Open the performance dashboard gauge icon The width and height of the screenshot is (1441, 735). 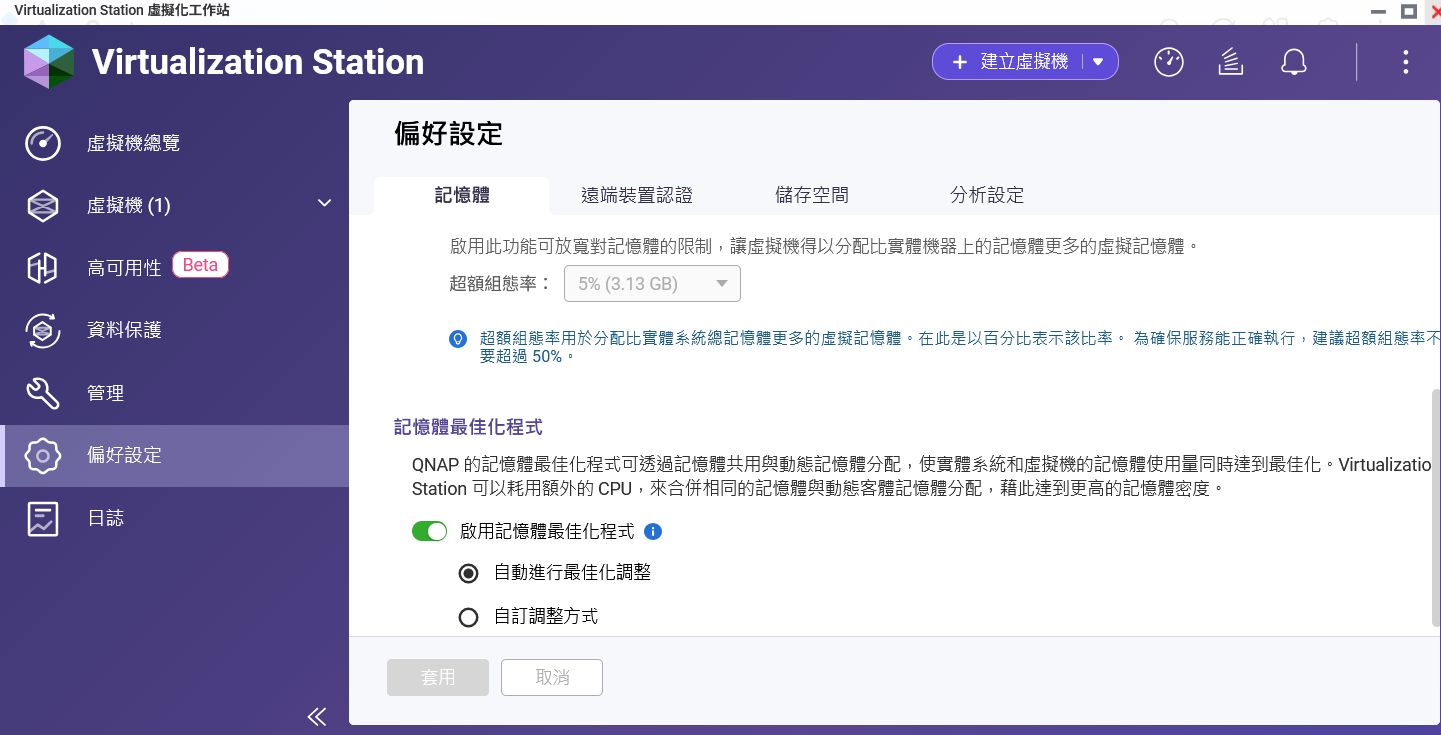1168,62
